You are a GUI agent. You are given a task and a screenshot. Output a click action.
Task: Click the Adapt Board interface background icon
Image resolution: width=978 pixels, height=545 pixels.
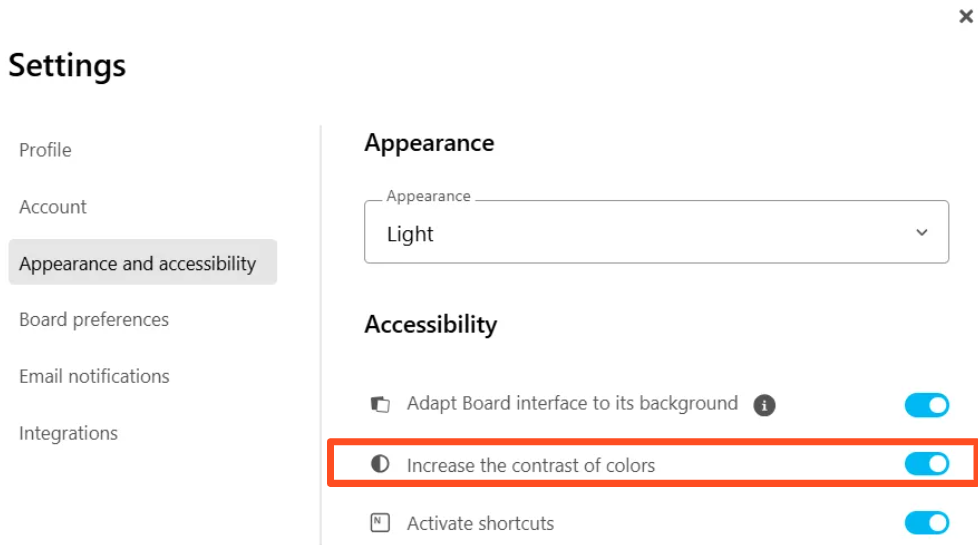[x=380, y=405]
